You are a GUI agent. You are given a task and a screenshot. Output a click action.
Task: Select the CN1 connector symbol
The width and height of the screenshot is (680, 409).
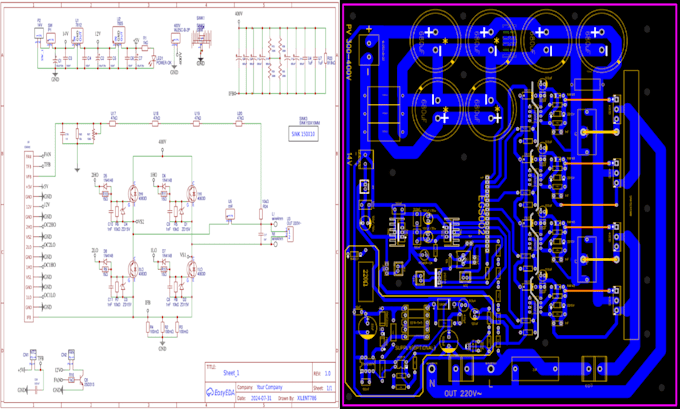coord(33,354)
